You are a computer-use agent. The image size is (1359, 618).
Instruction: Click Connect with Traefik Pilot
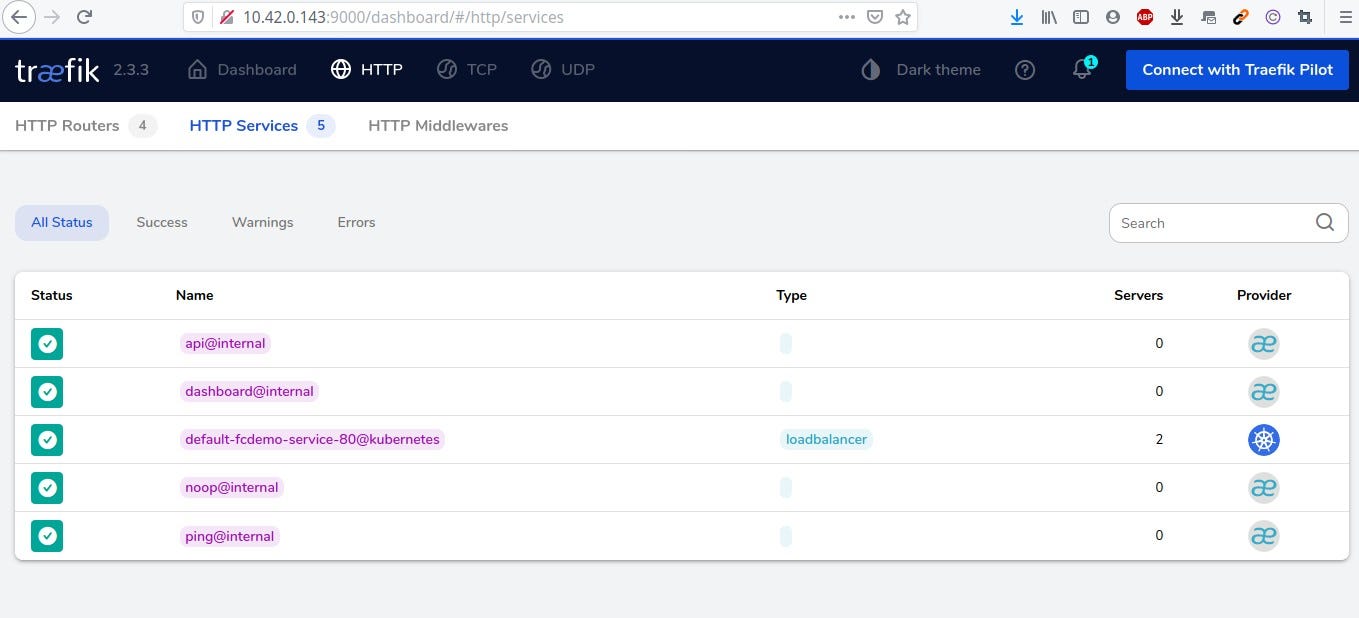pyautogui.click(x=1238, y=70)
